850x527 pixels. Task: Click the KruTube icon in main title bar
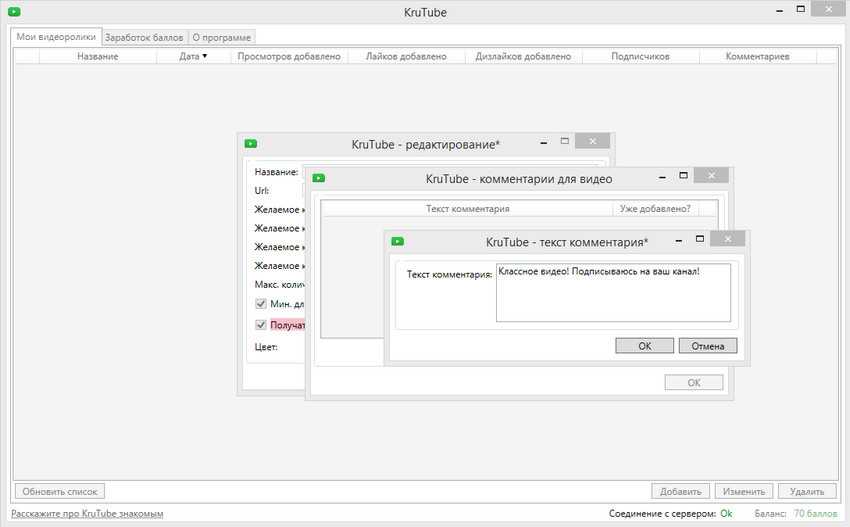(13, 13)
